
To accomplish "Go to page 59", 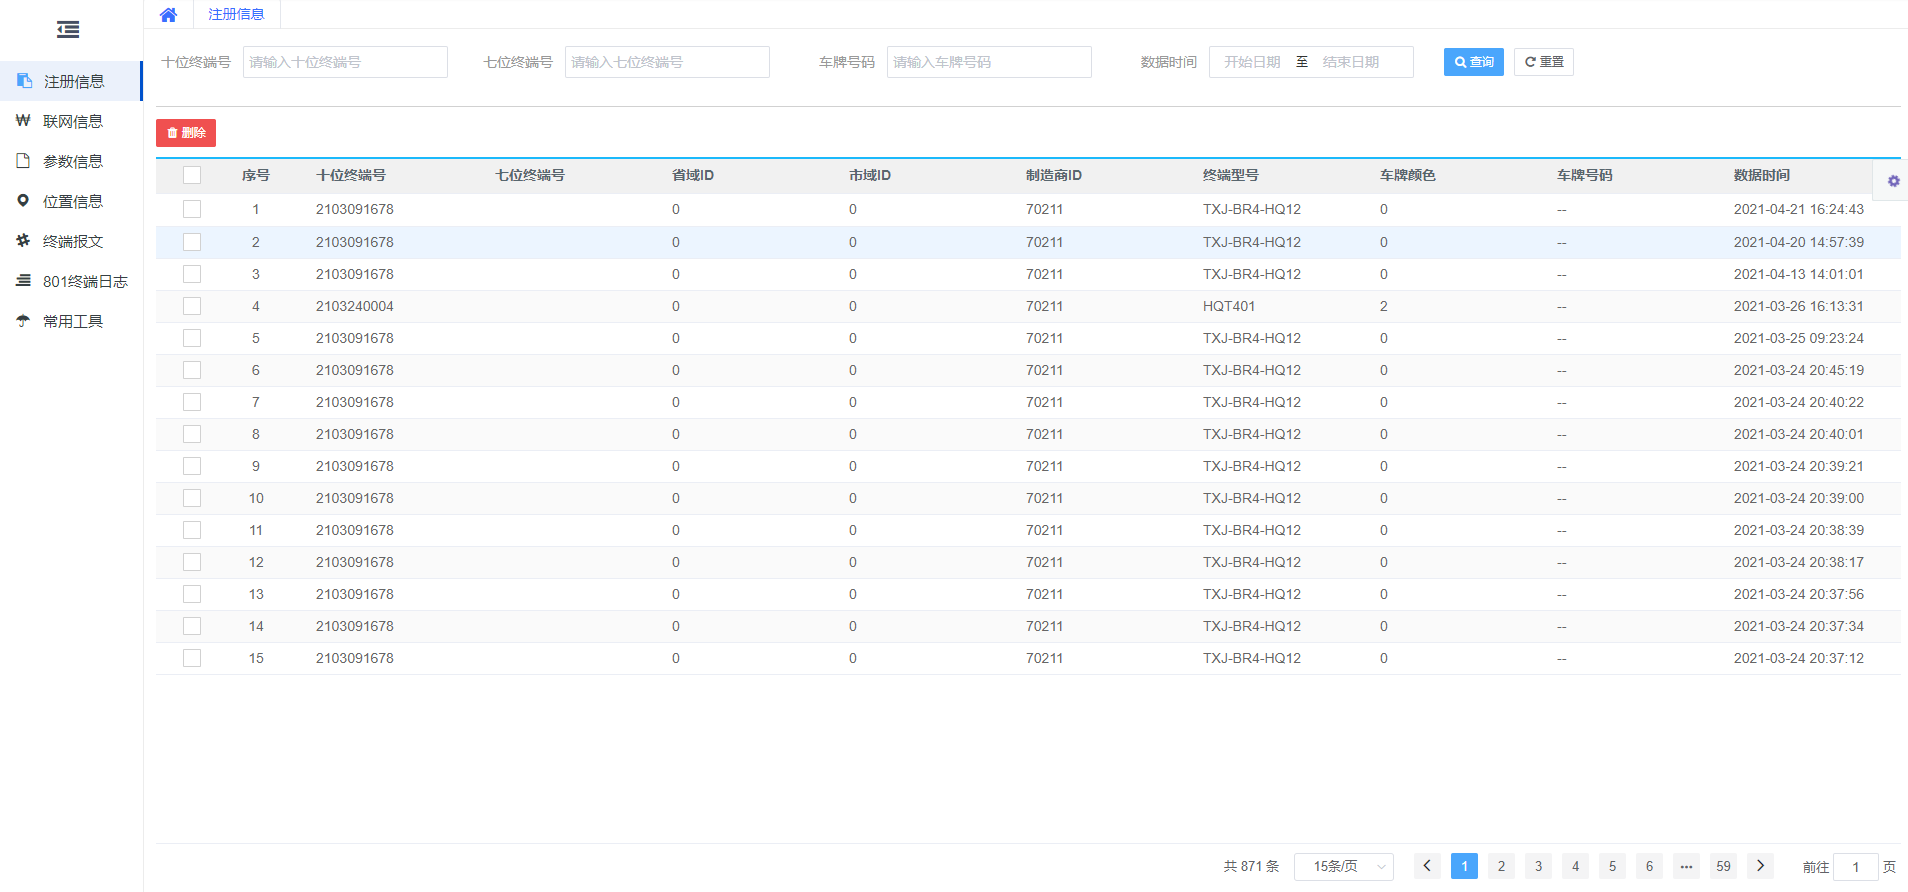I will pyautogui.click(x=1723, y=866).
